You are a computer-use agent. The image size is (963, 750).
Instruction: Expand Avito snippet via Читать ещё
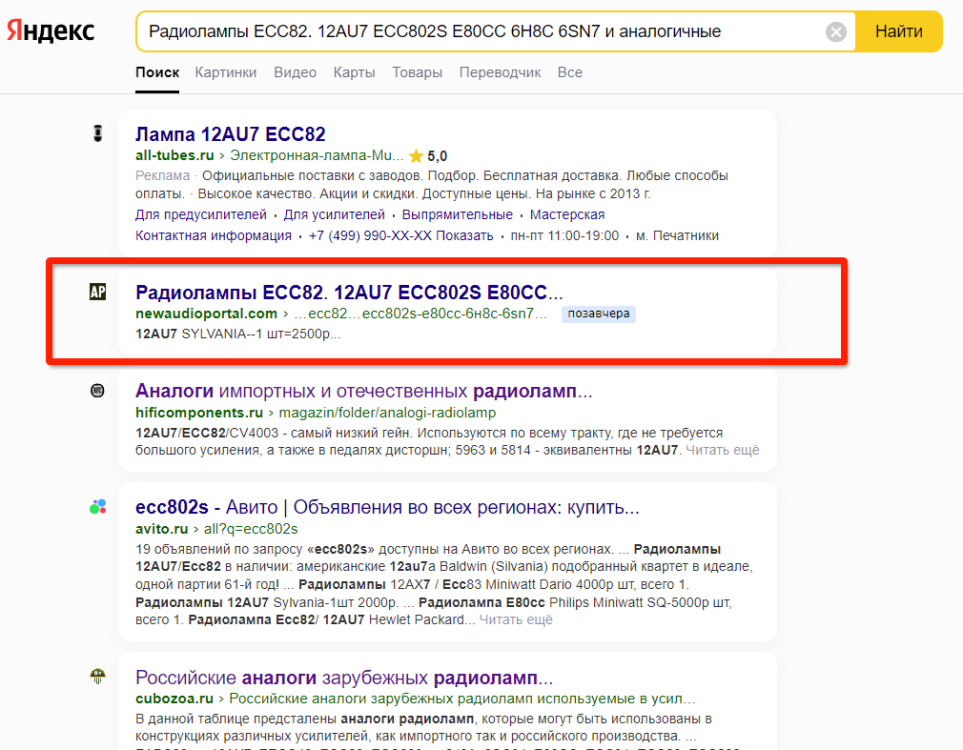click(x=516, y=620)
